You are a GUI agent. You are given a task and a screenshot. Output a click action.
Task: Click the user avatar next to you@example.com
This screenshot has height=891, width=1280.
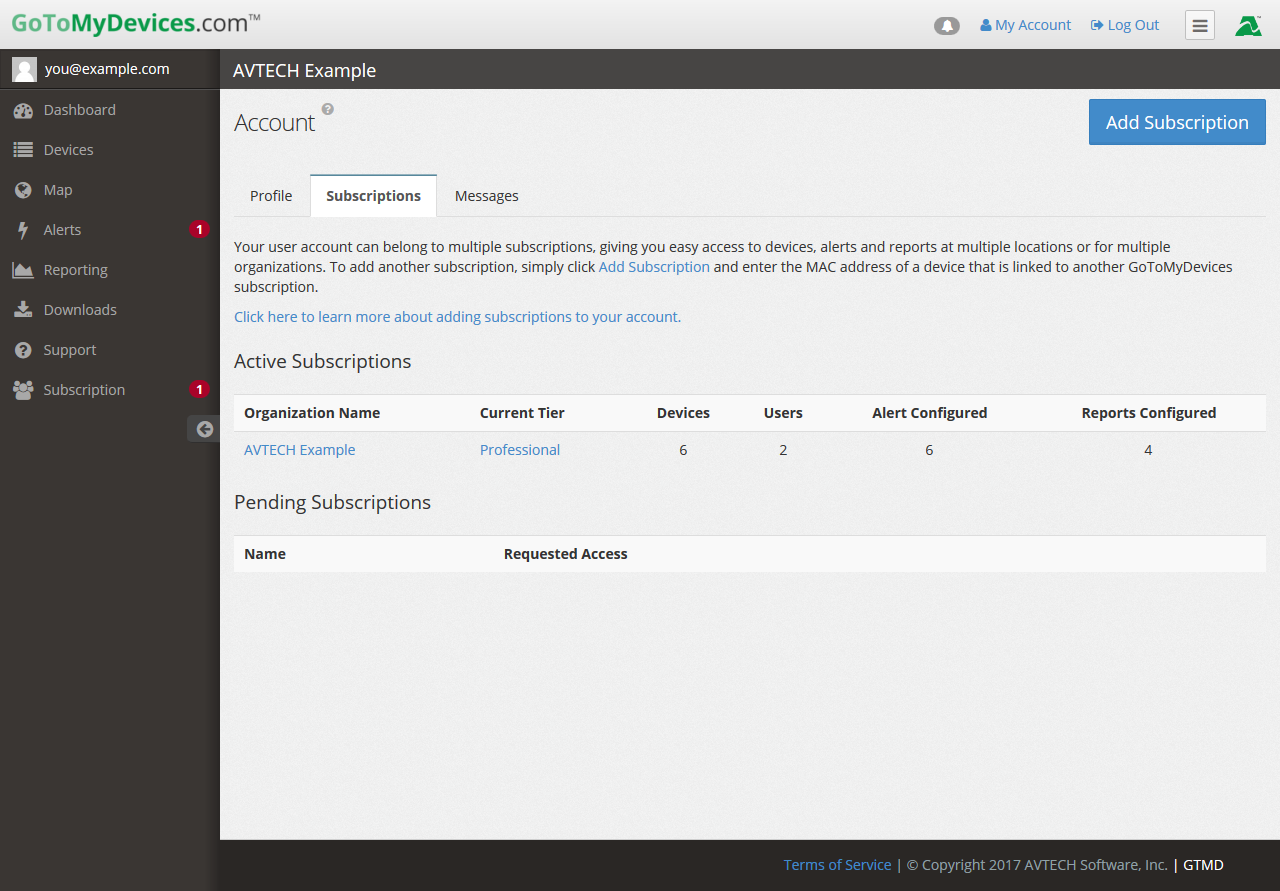coord(24,69)
